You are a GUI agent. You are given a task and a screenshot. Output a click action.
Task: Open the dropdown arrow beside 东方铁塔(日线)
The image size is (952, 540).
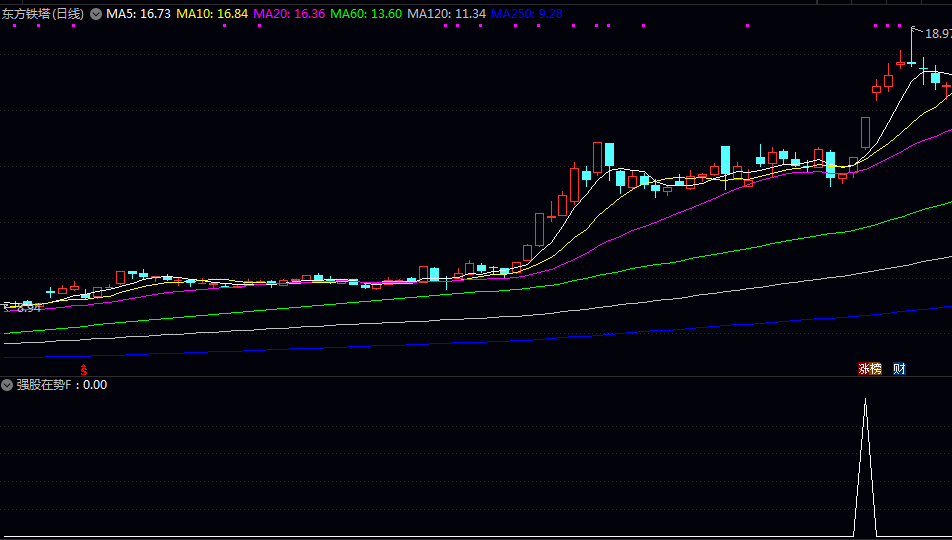click(x=96, y=14)
